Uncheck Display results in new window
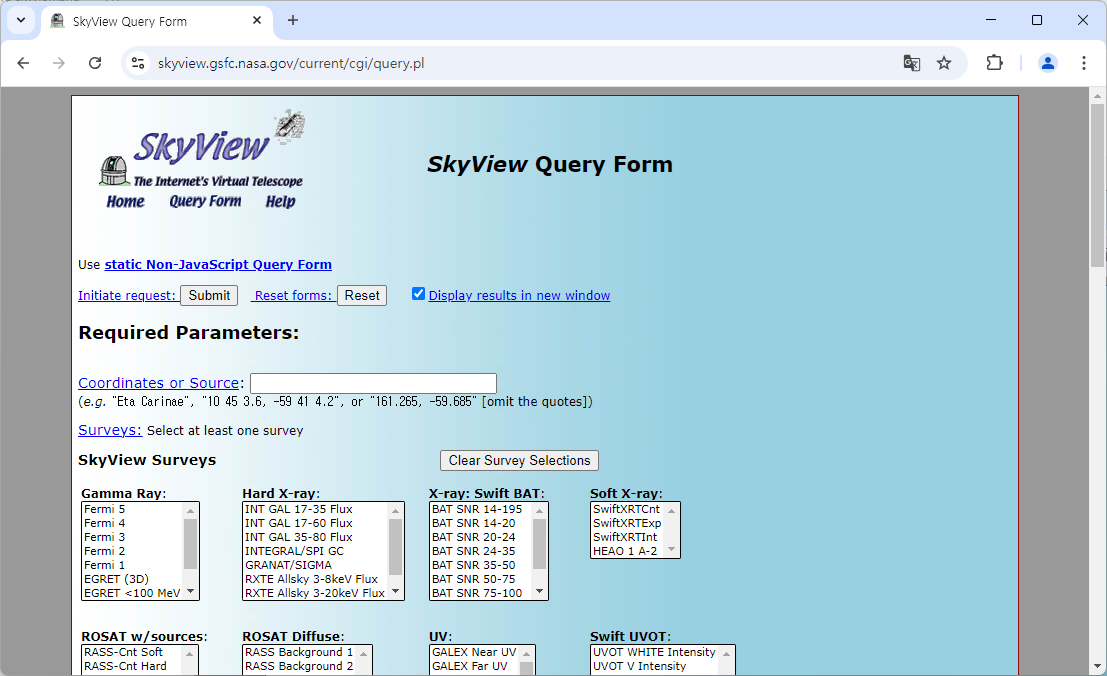The height and width of the screenshot is (676, 1107). 419,294
